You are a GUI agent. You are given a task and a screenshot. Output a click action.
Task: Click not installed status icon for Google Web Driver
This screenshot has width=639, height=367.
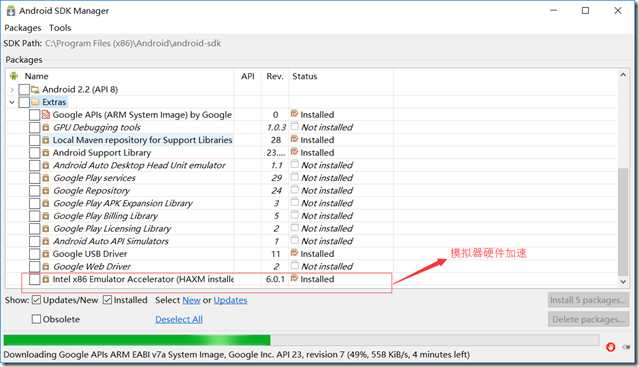[295, 266]
